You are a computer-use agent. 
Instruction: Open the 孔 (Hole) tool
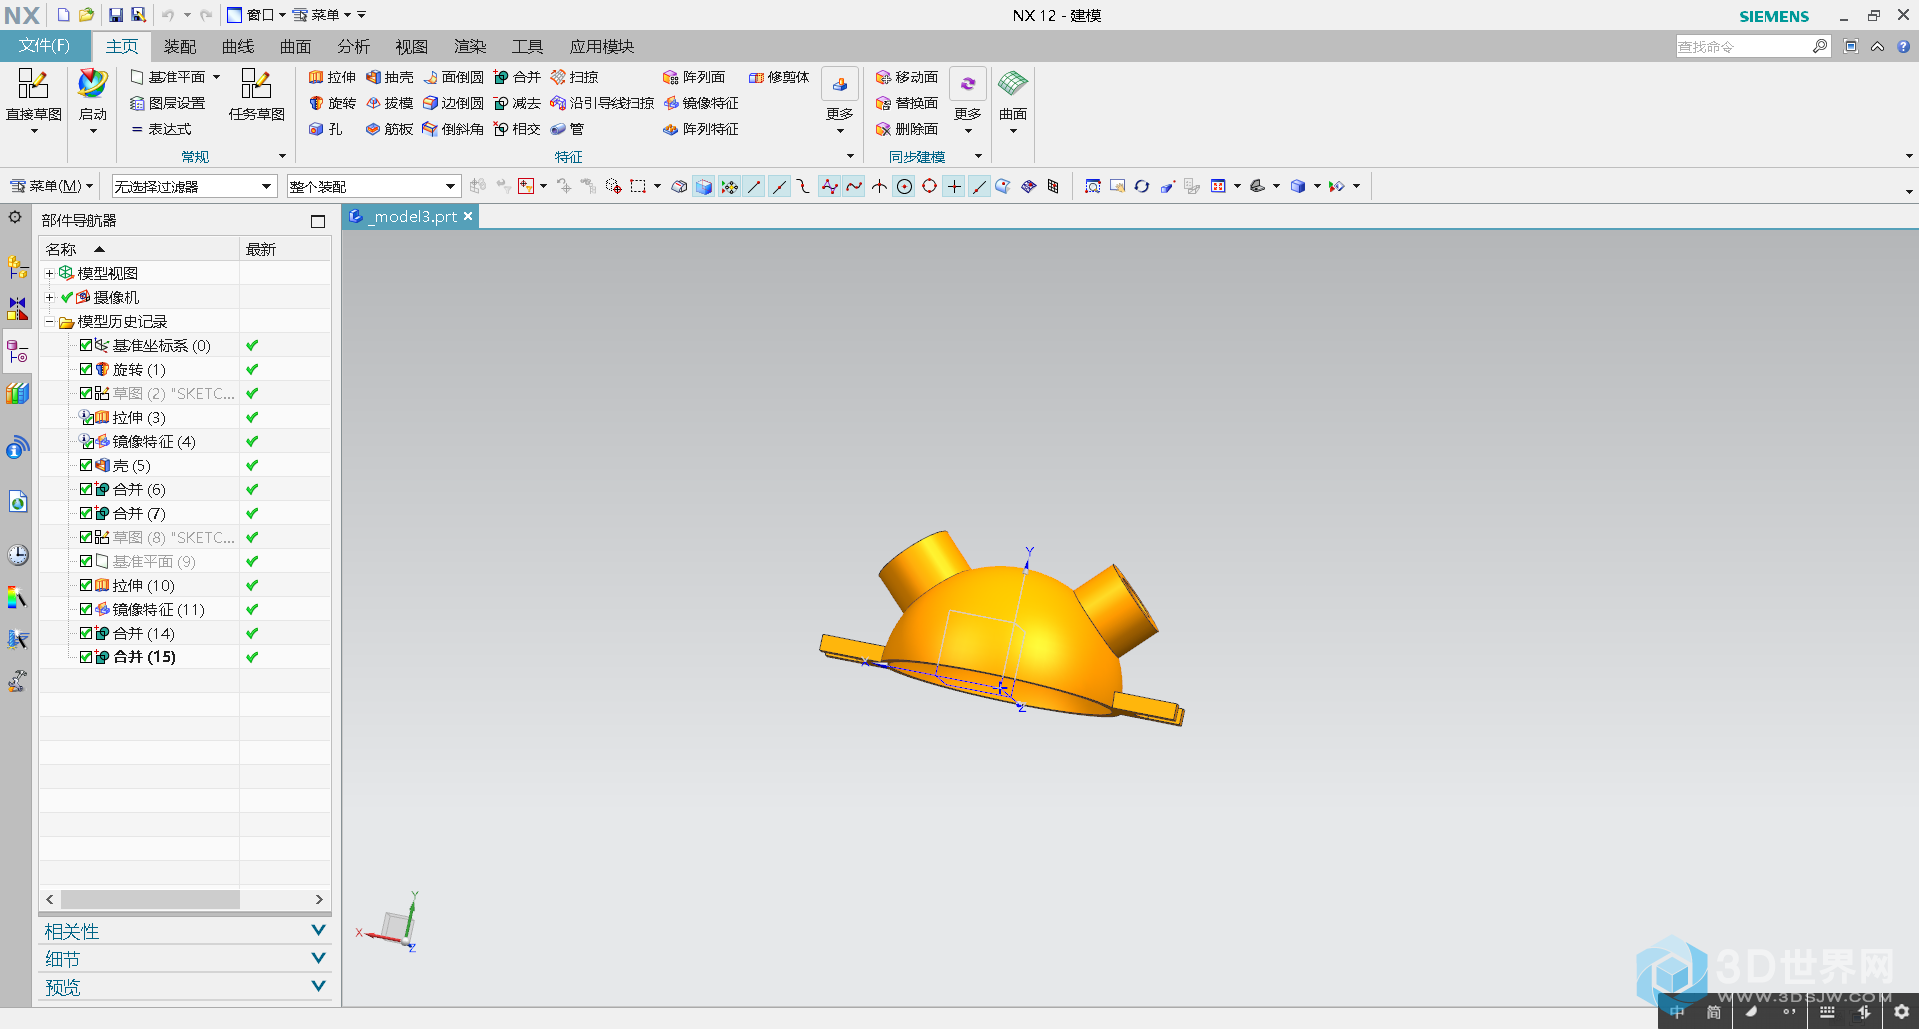click(x=326, y=129)
